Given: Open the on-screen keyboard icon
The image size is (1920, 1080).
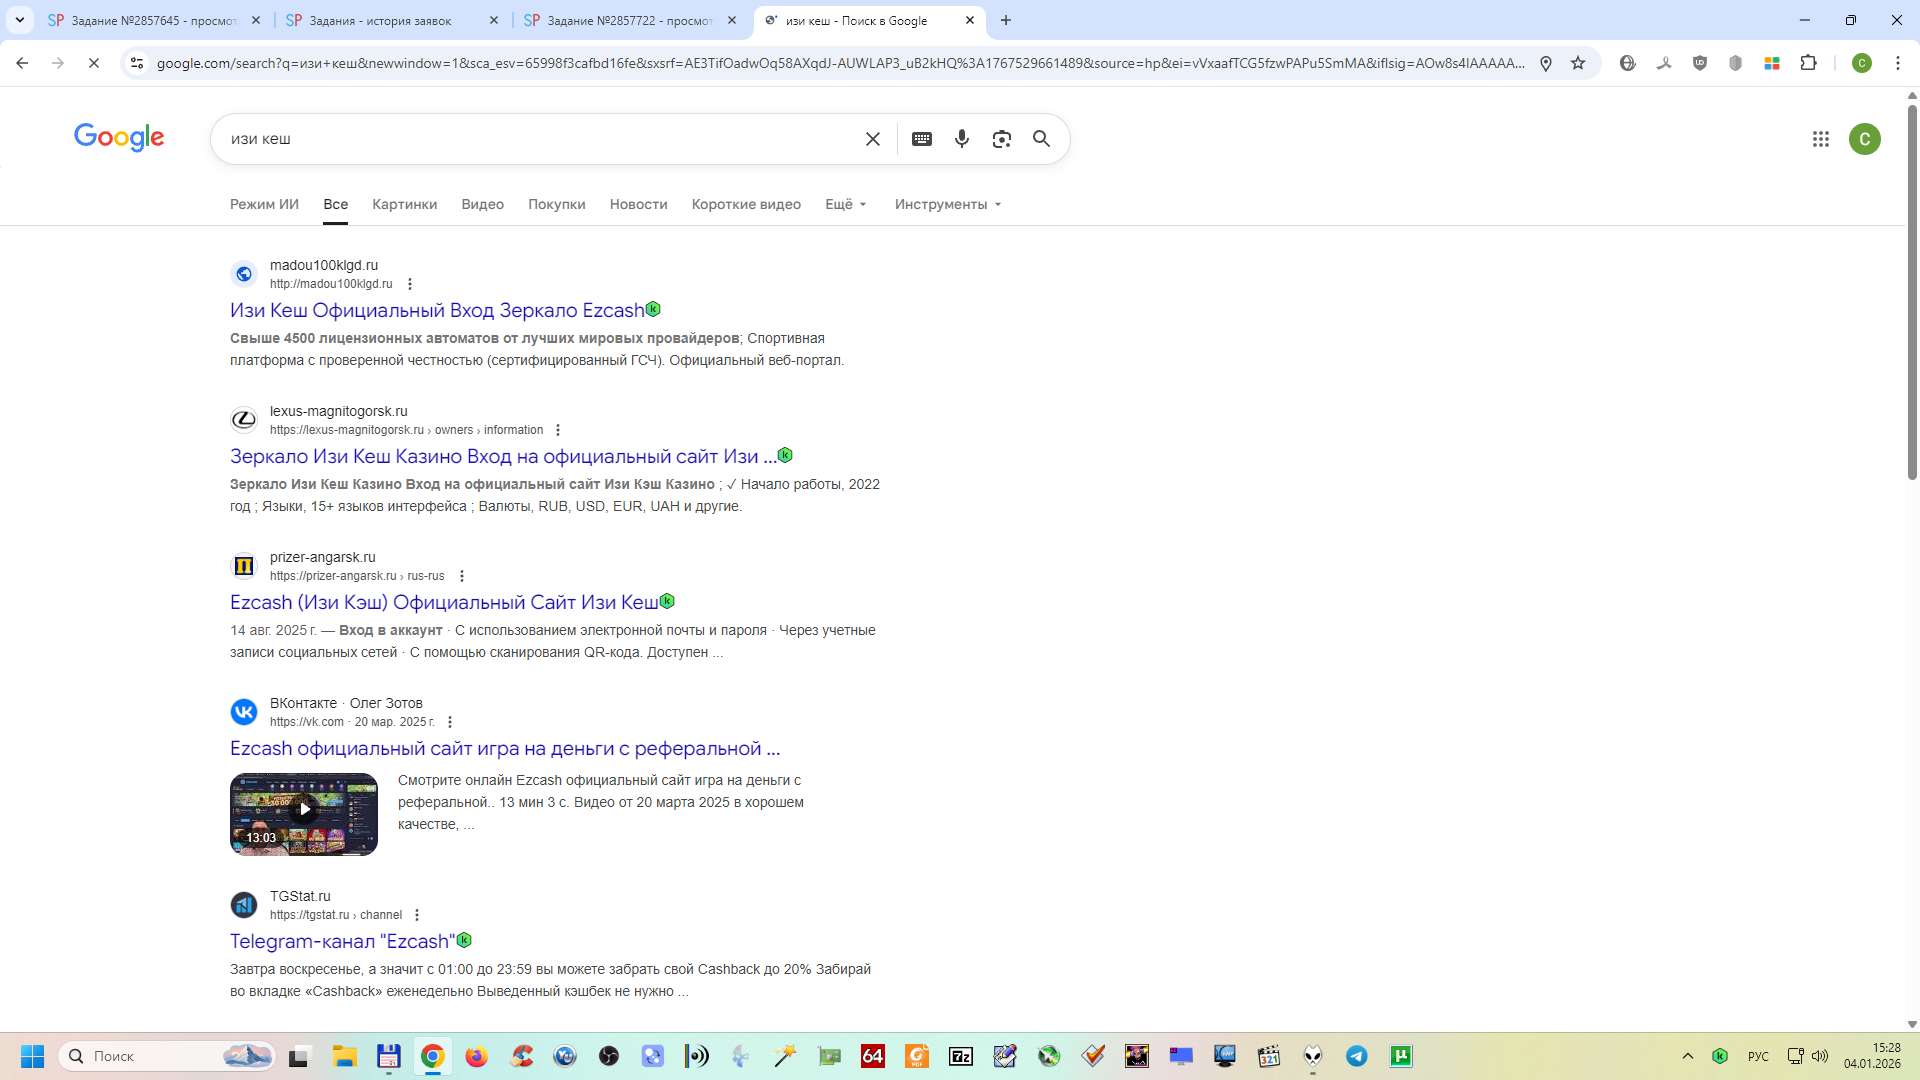Looking at the screenshot, I should (x=922, y=139).
